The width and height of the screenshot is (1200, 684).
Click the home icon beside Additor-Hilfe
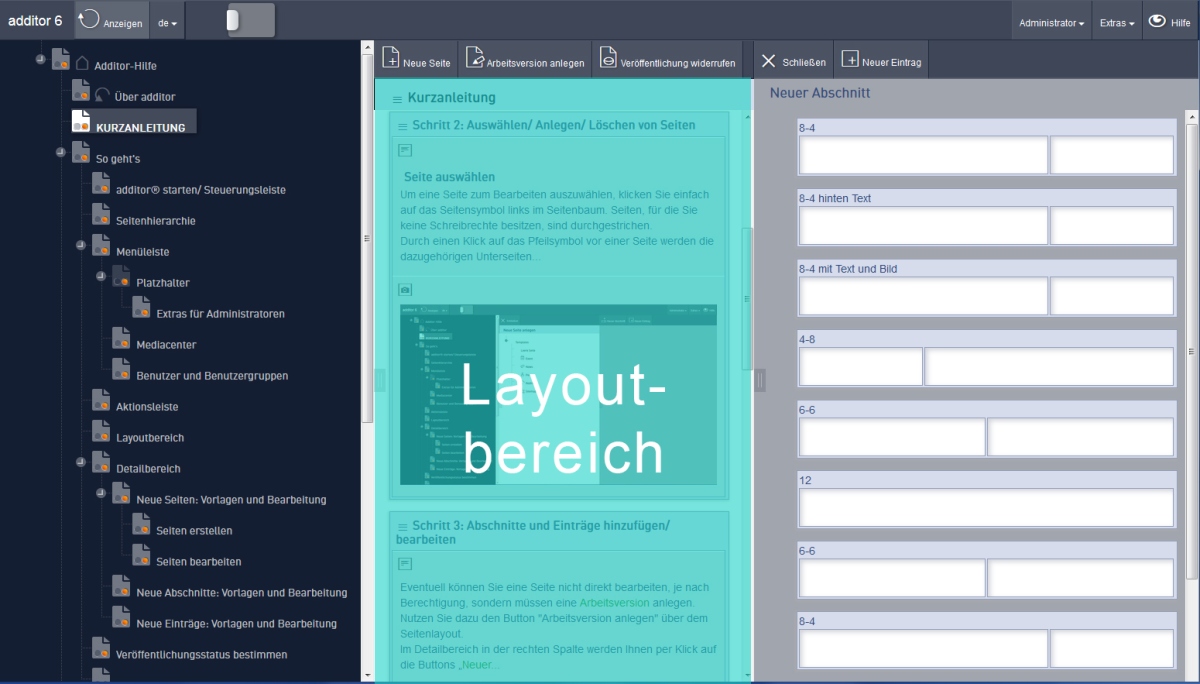pos(82,65)
